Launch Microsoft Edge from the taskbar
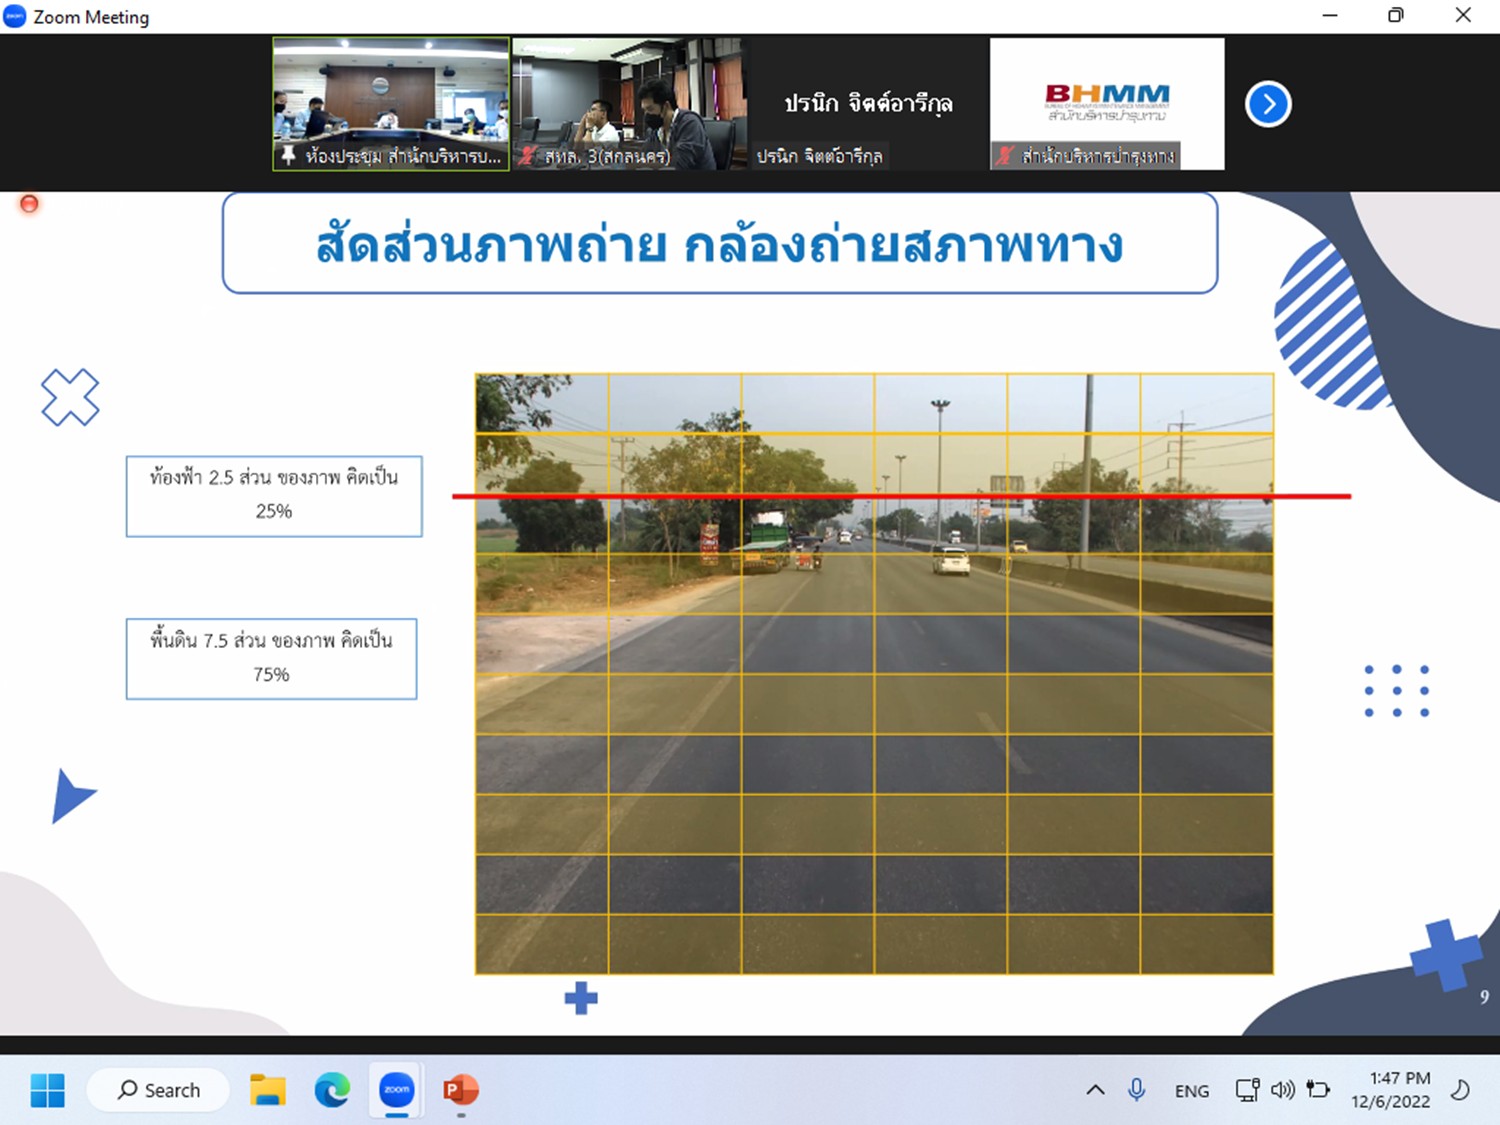1500x1125 pixels. click(x=332, y=1090)
